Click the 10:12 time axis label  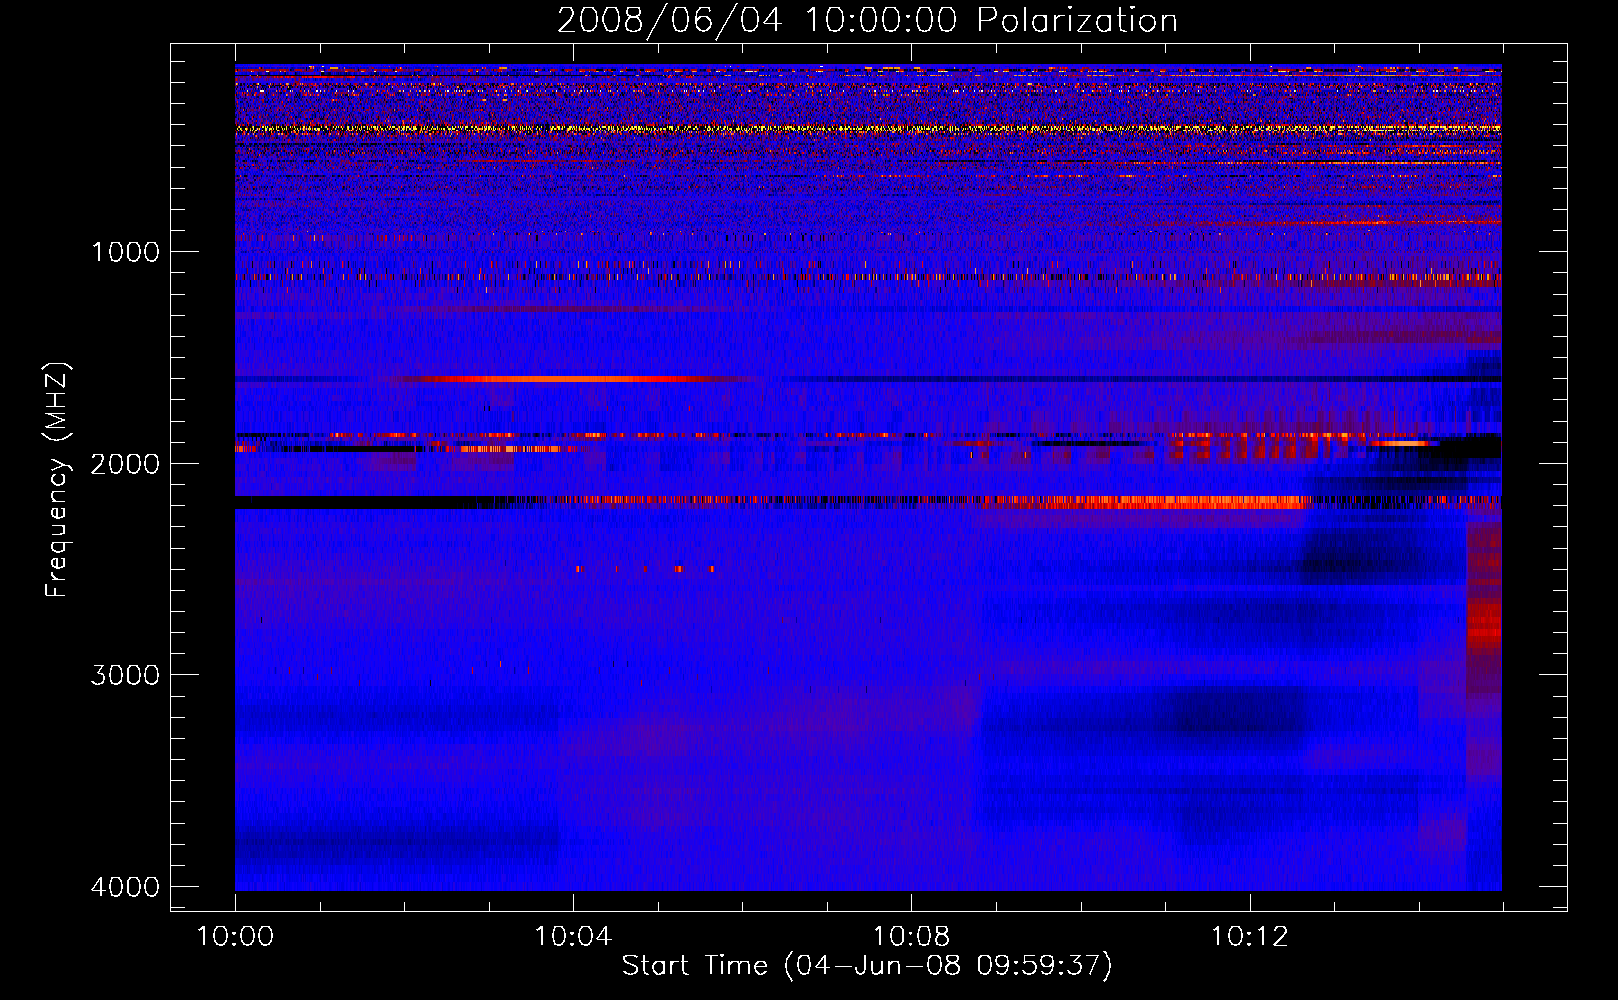pyautogui.click(x=1249, y=936)
